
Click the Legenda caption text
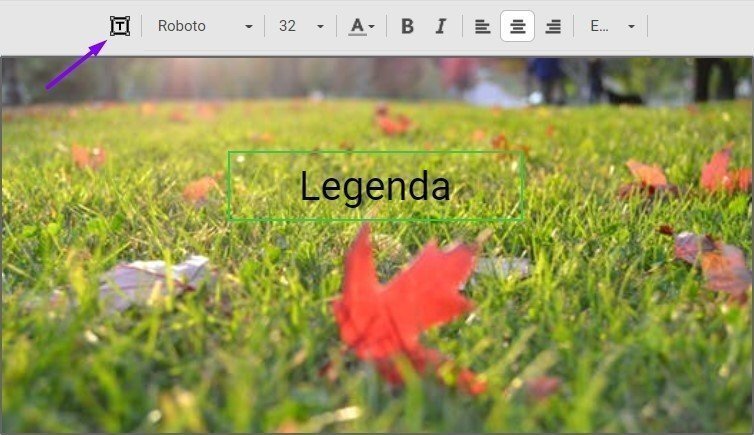point(375,187)
